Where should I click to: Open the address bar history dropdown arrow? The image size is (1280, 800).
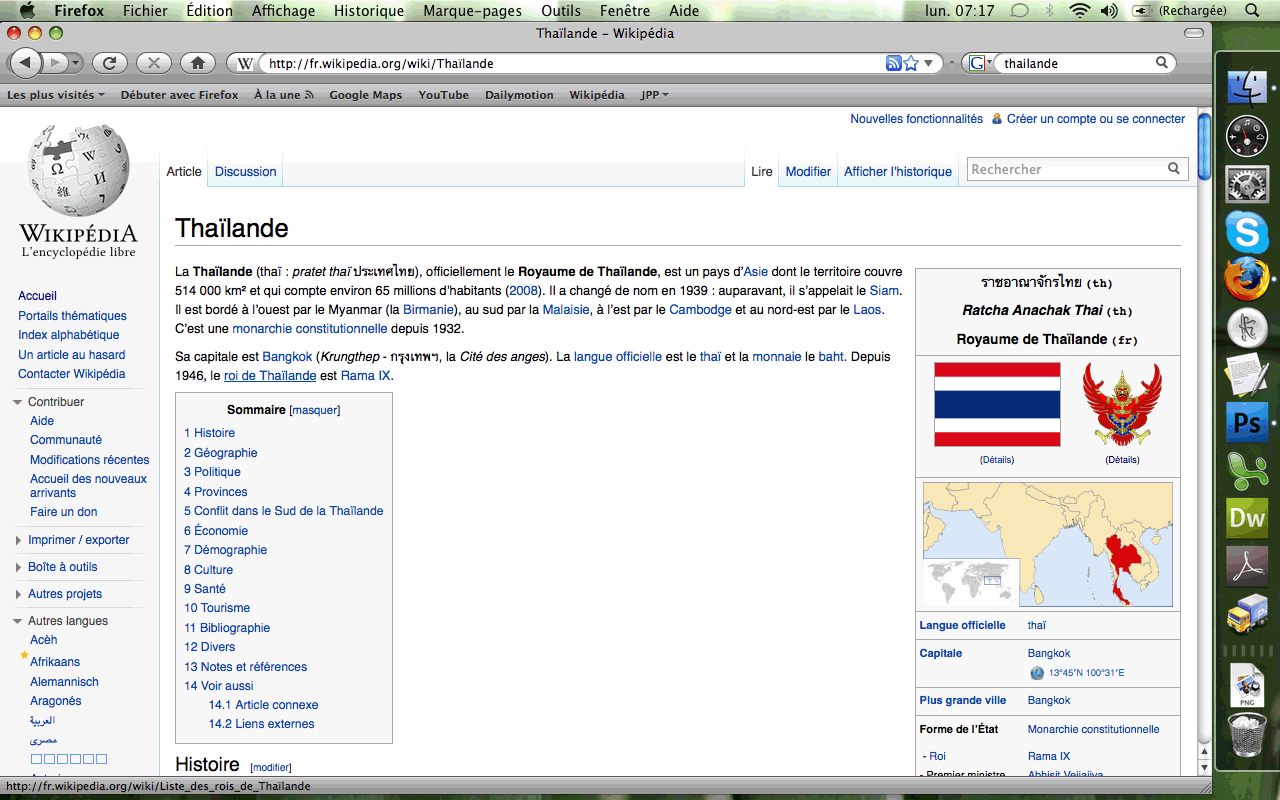(928, 63)
